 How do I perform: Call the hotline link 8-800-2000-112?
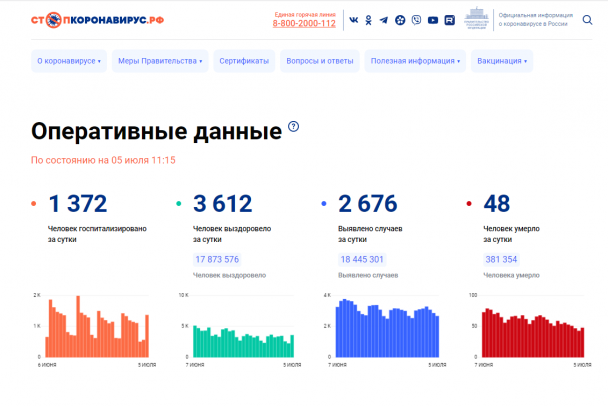tap(304, 24)
